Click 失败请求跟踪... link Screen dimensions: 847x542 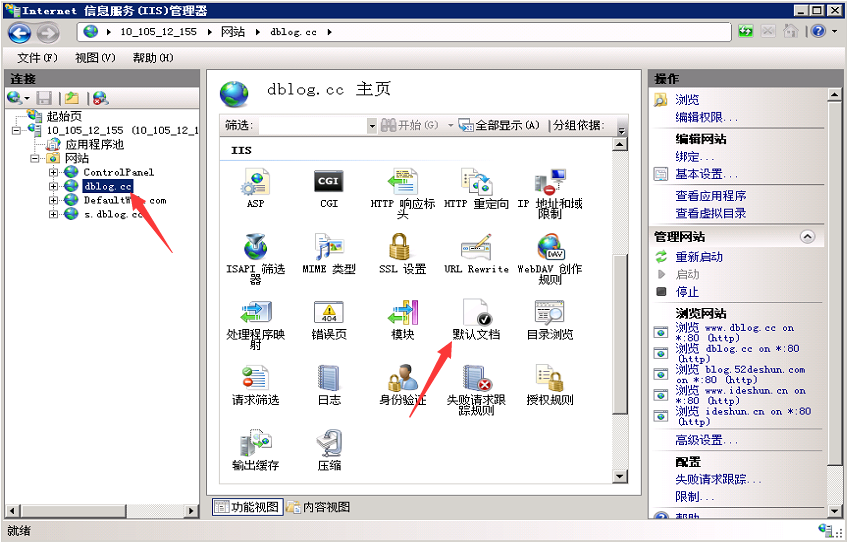(718, 479)
